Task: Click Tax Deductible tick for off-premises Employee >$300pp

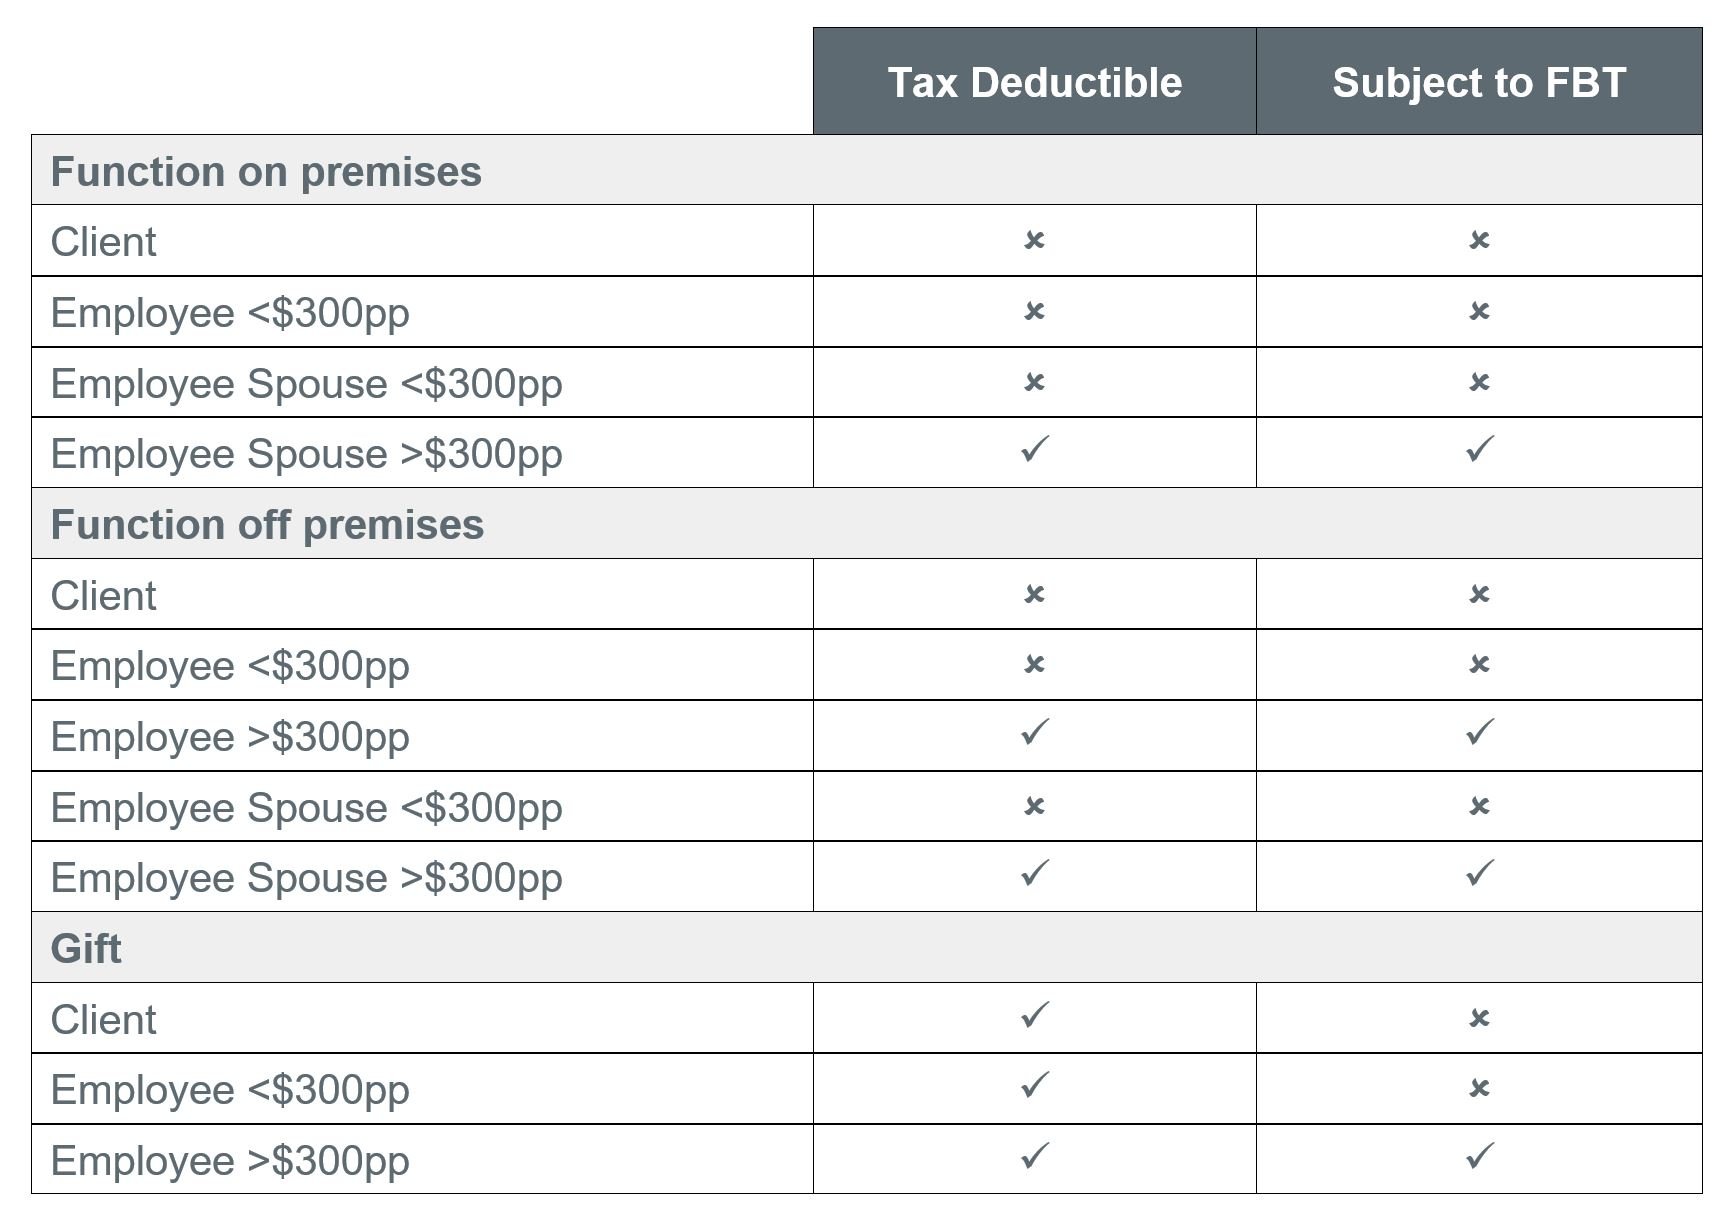Action: 1035,732
